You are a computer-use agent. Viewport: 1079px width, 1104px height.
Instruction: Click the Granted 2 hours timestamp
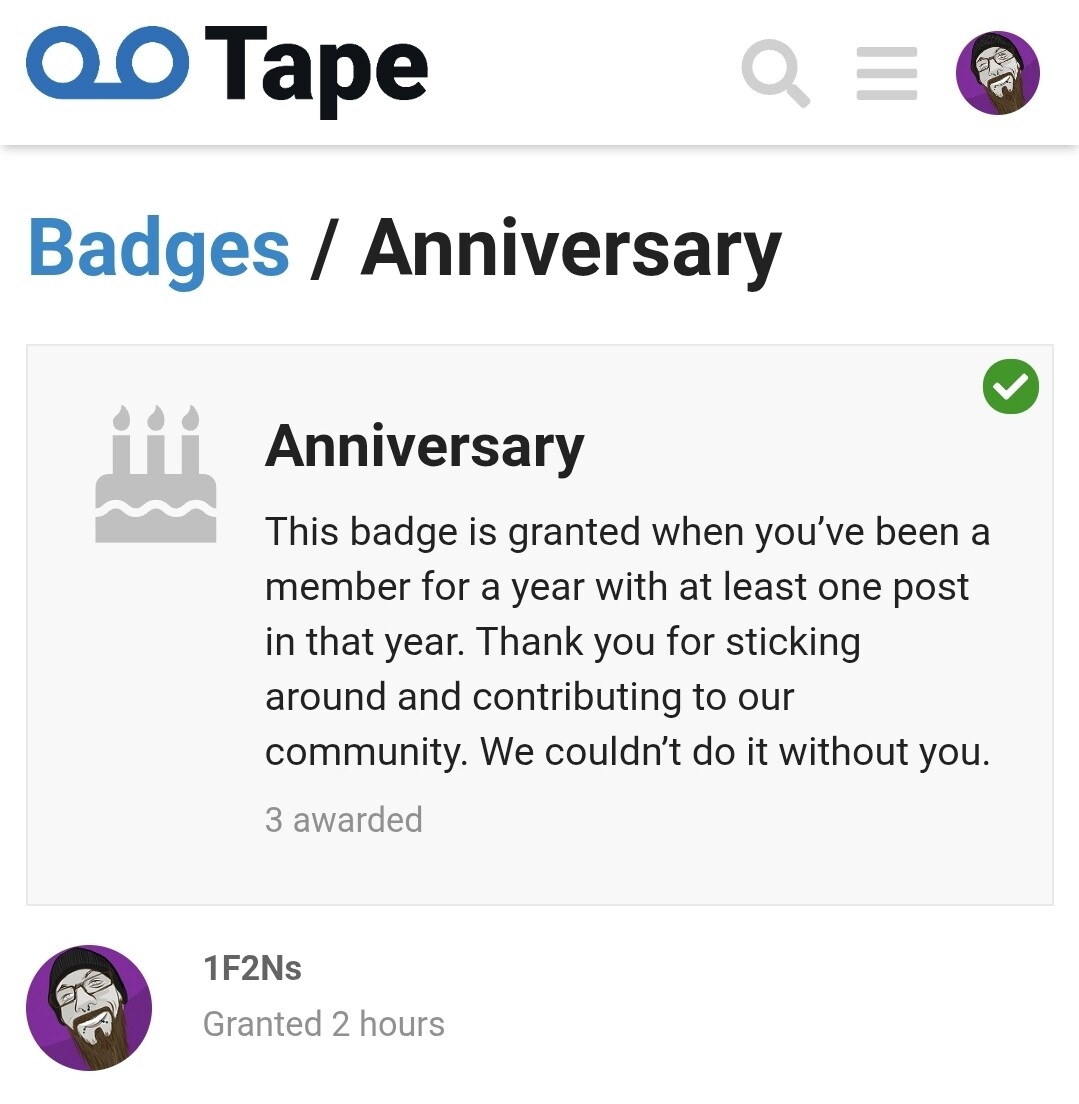pyautogui.click(x=323, y=1024)
